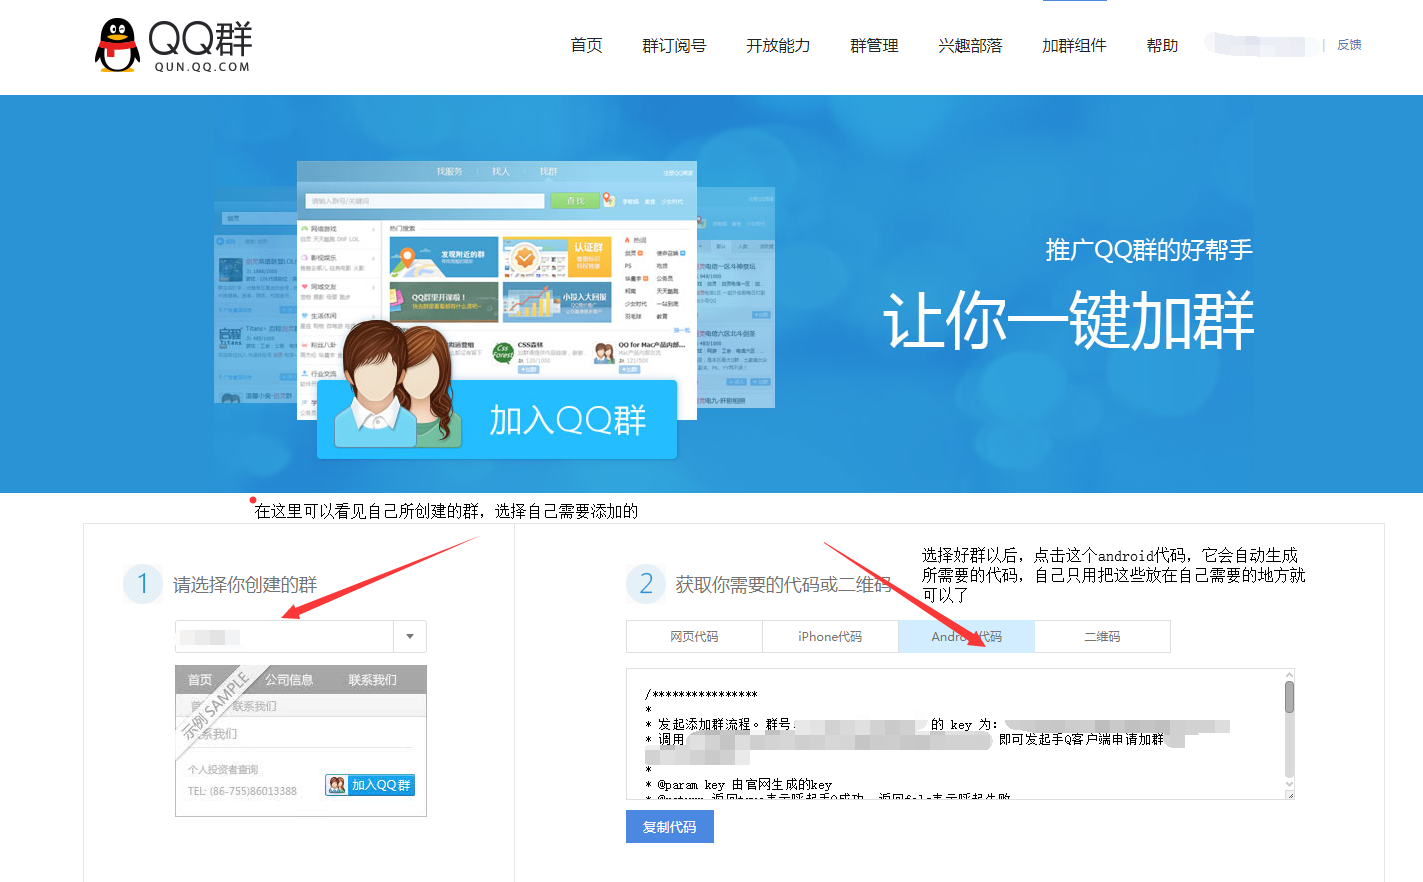Expand the group selection dropdown arrow
Image resolution: width=1423 pixels, height=882 pixels.
tap(410, 637)
